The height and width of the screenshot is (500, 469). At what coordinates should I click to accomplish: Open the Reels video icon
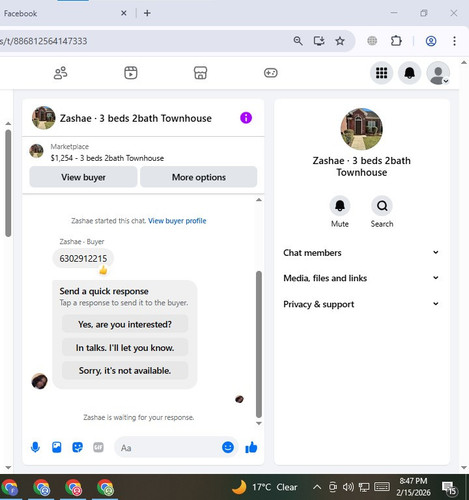click(x=131, y=73)
